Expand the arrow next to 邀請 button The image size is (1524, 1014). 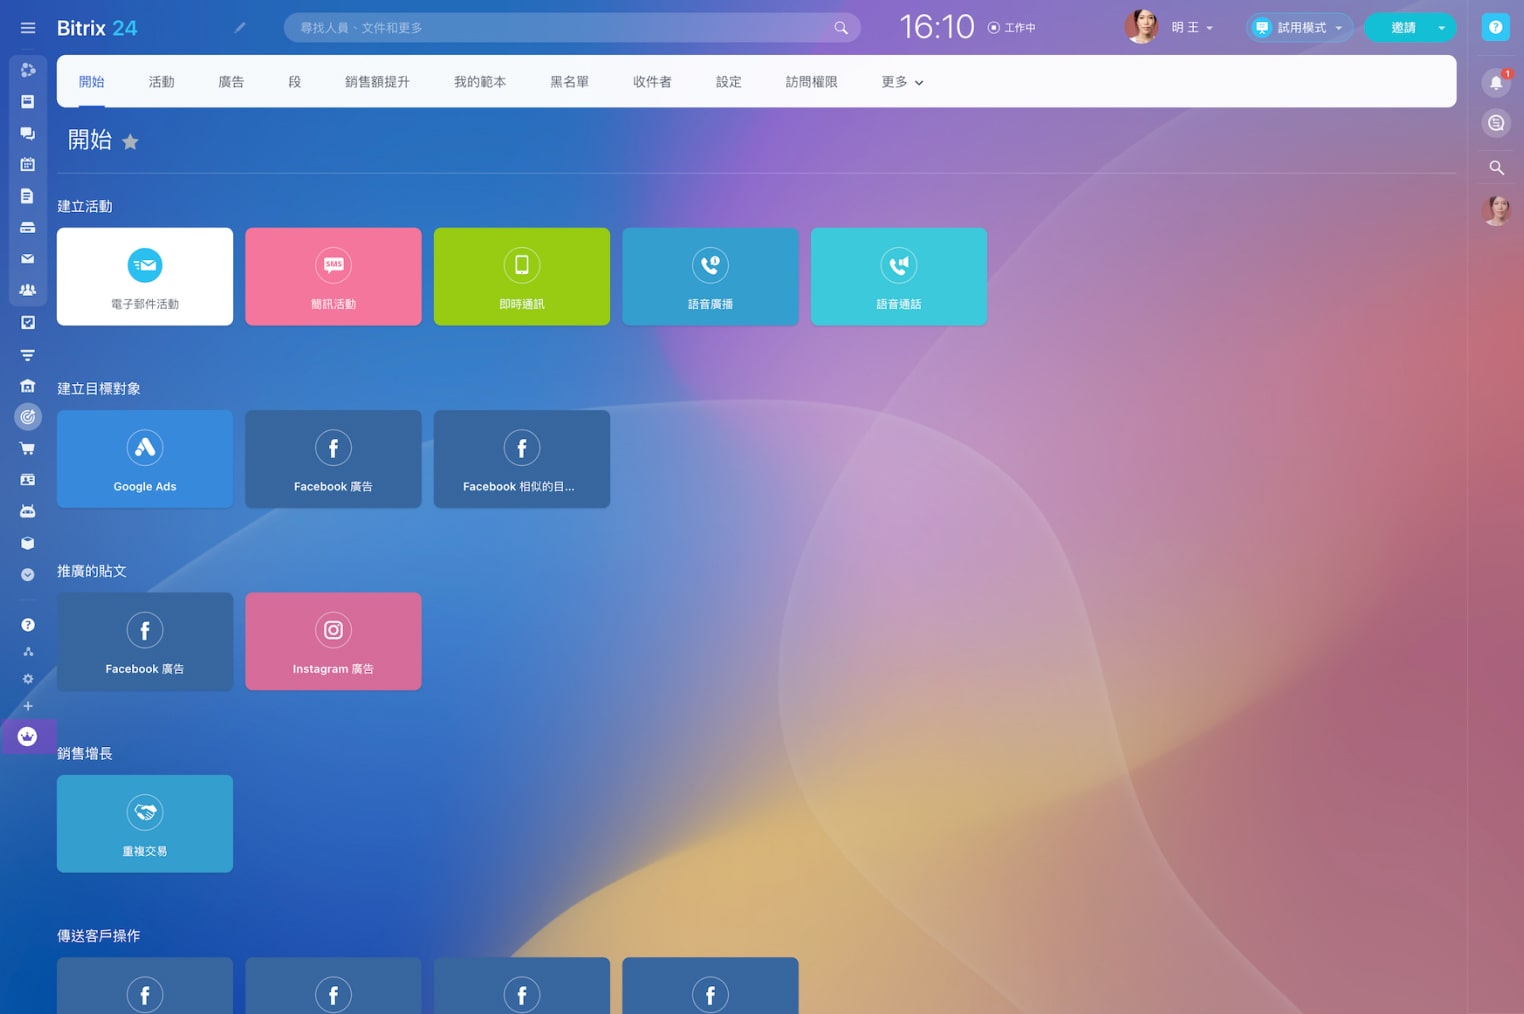click(1442, 28)
